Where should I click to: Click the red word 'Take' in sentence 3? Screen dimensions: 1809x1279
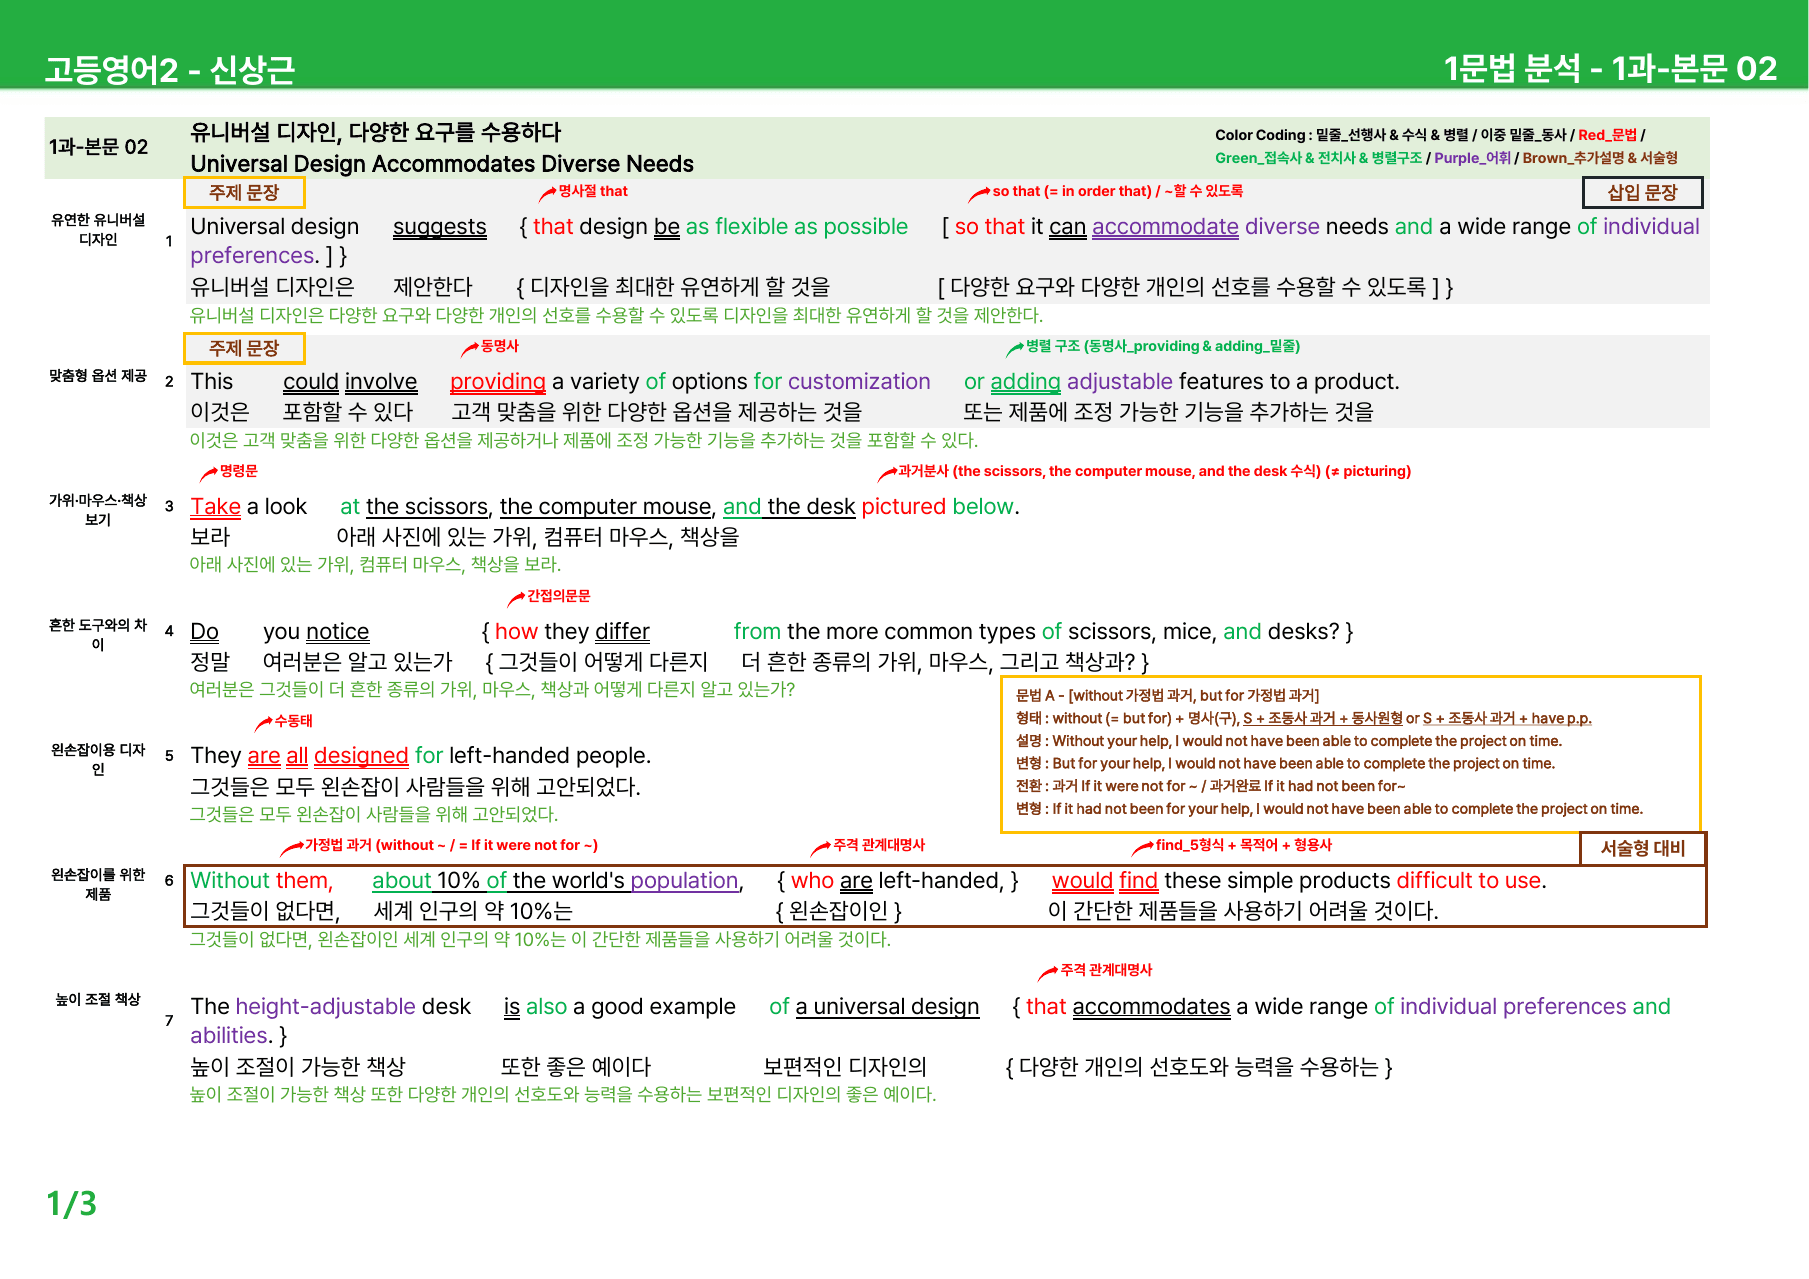[x=215, y=507]
